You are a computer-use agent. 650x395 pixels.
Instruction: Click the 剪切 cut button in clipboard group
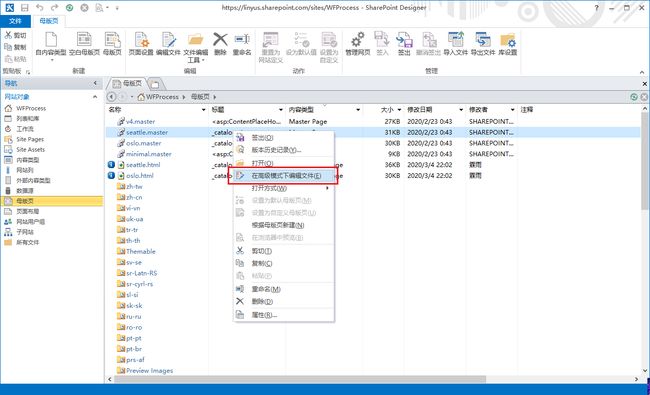click(x=15, y=35)
